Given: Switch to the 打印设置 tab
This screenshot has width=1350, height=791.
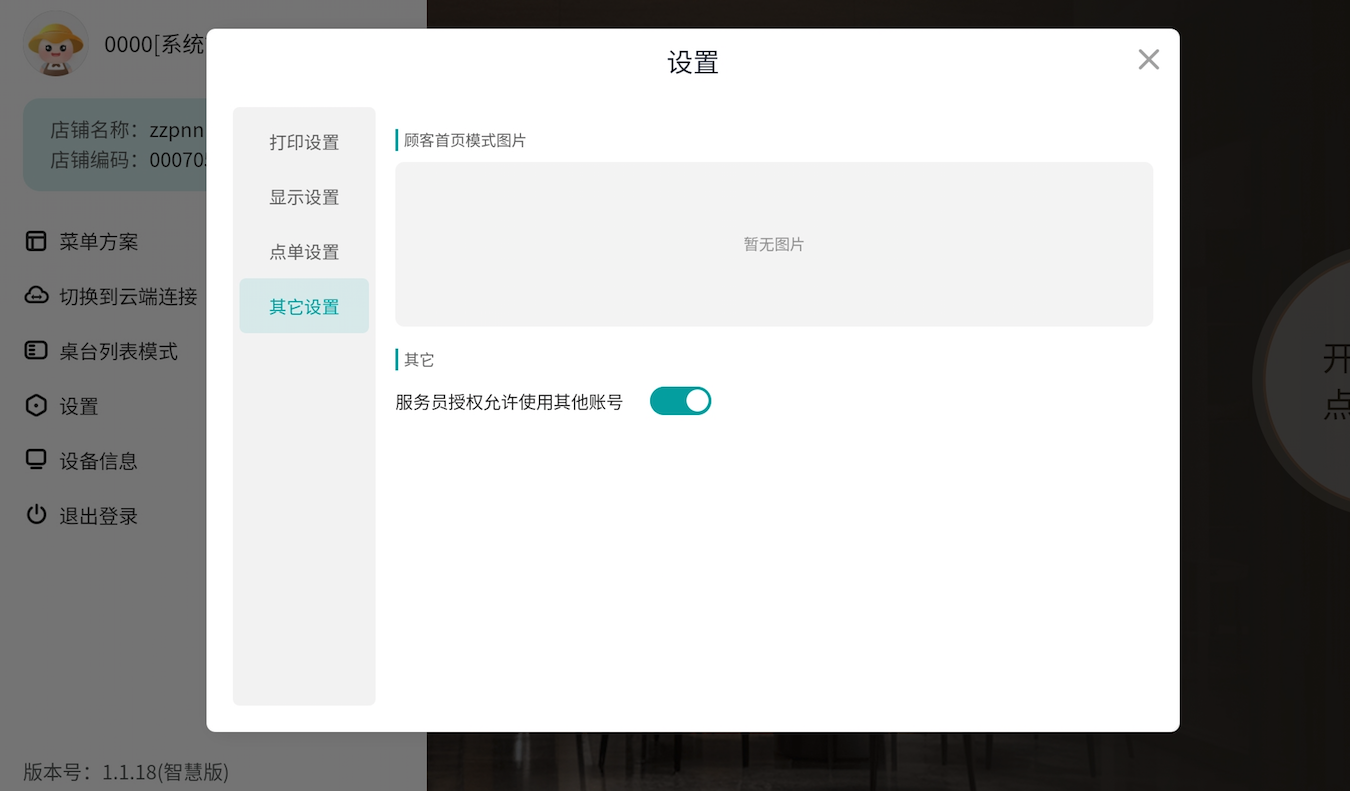Looking at the screenshot, I should click(x=304, y=142).
